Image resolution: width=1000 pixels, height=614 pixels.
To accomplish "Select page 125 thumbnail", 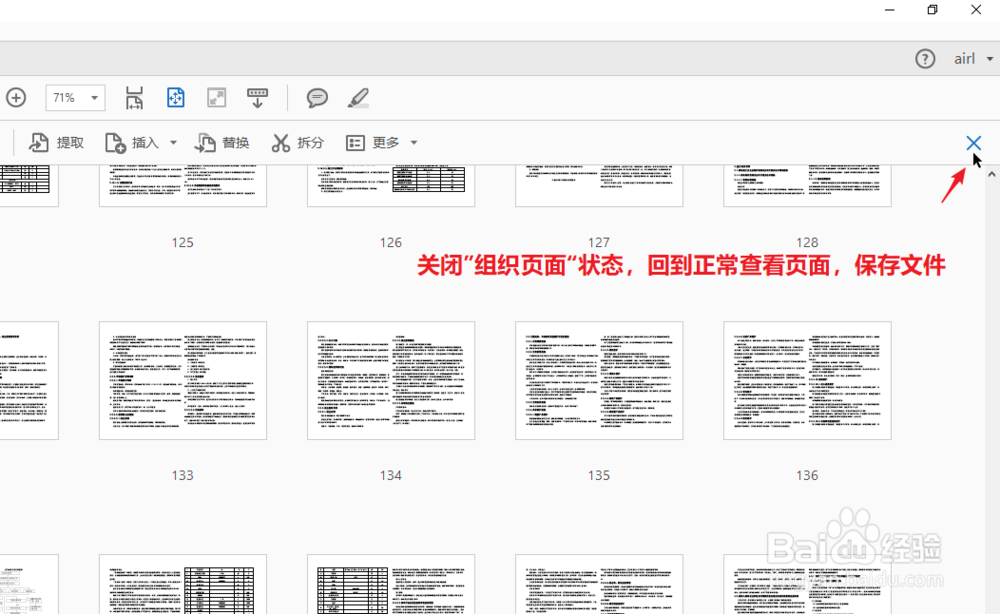I will pyautogui.click(x=182, y=186).
